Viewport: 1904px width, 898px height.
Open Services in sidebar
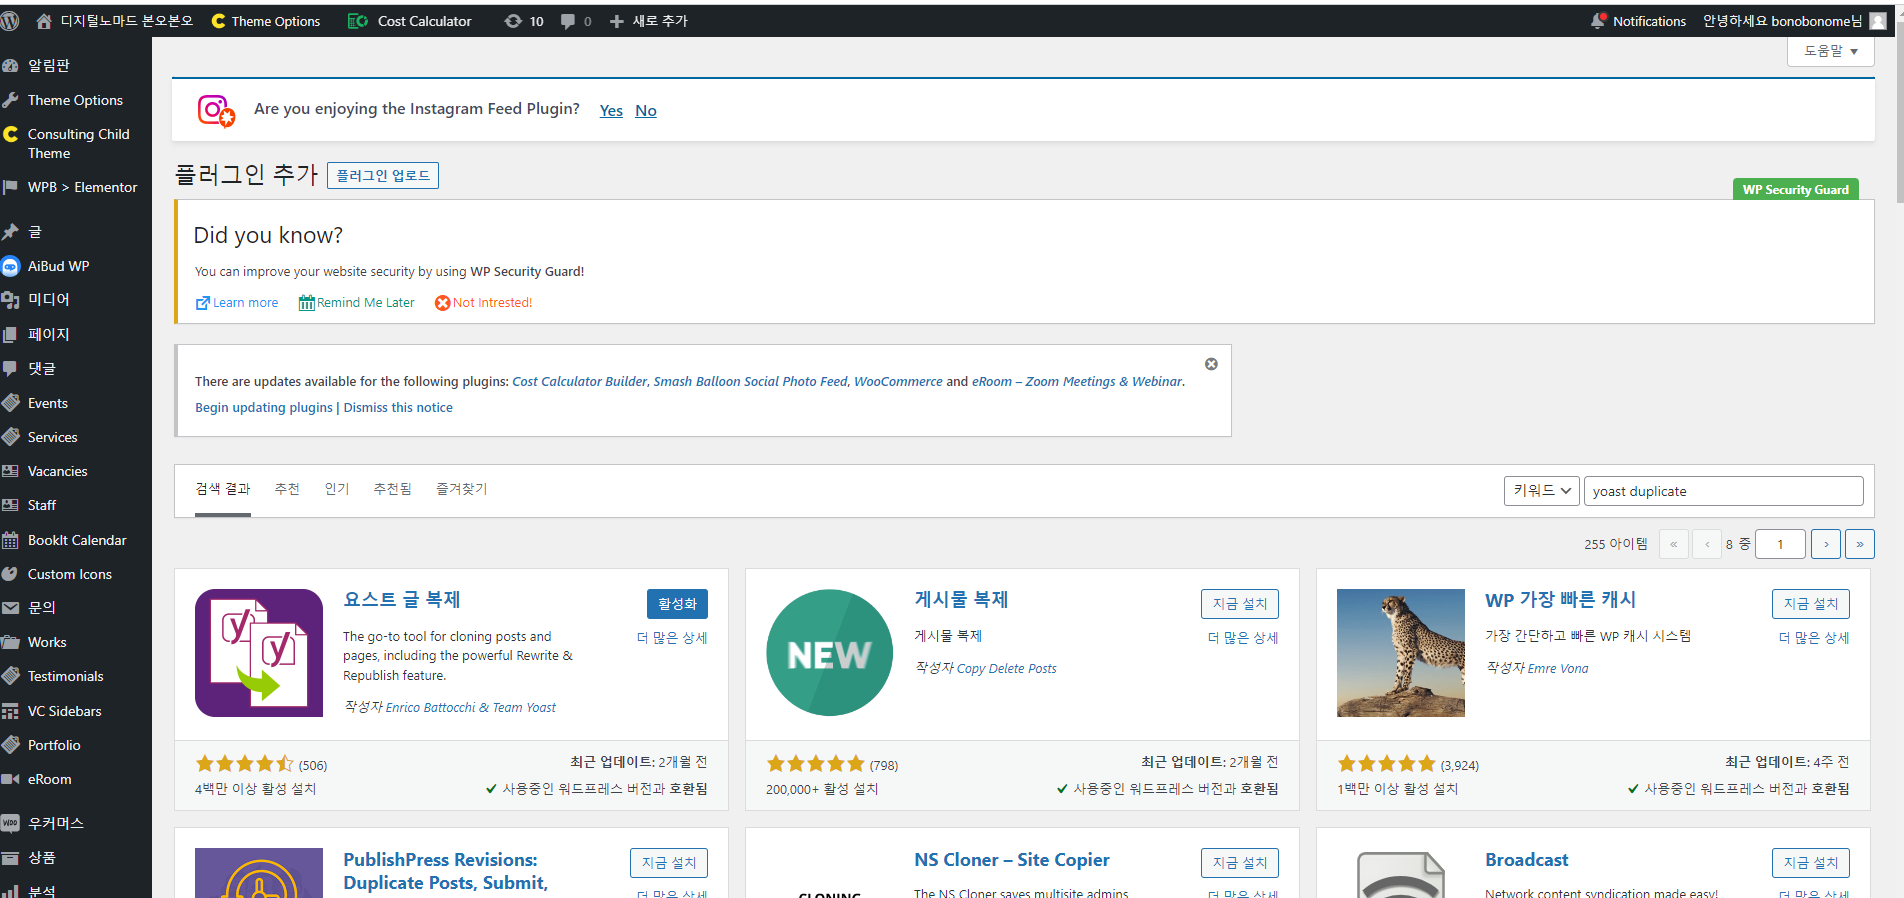[52, 437]
